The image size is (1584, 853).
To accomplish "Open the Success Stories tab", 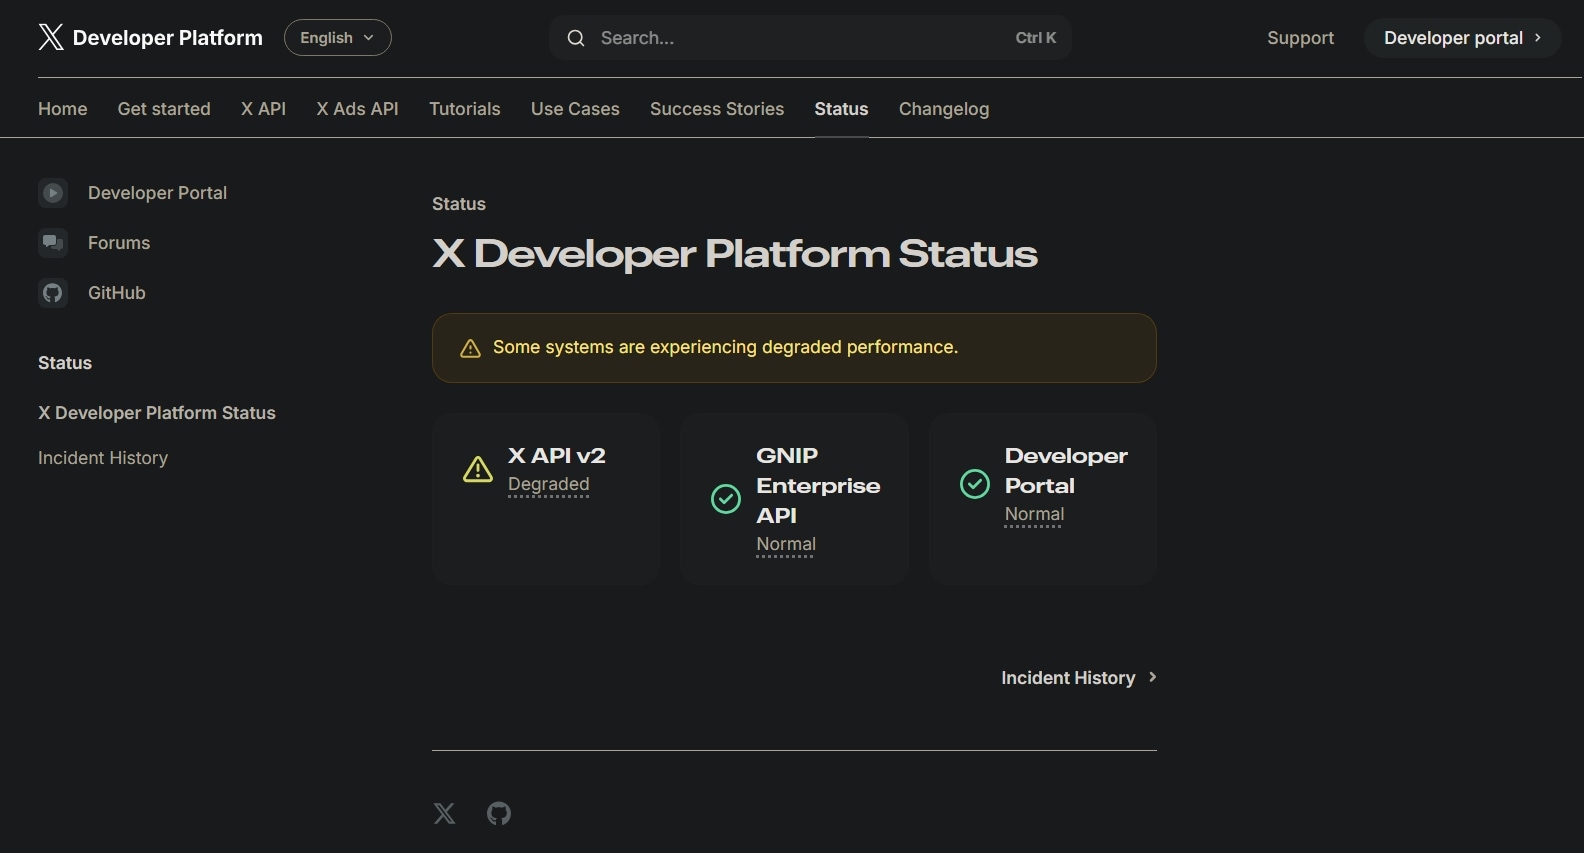I will point(717,109).
